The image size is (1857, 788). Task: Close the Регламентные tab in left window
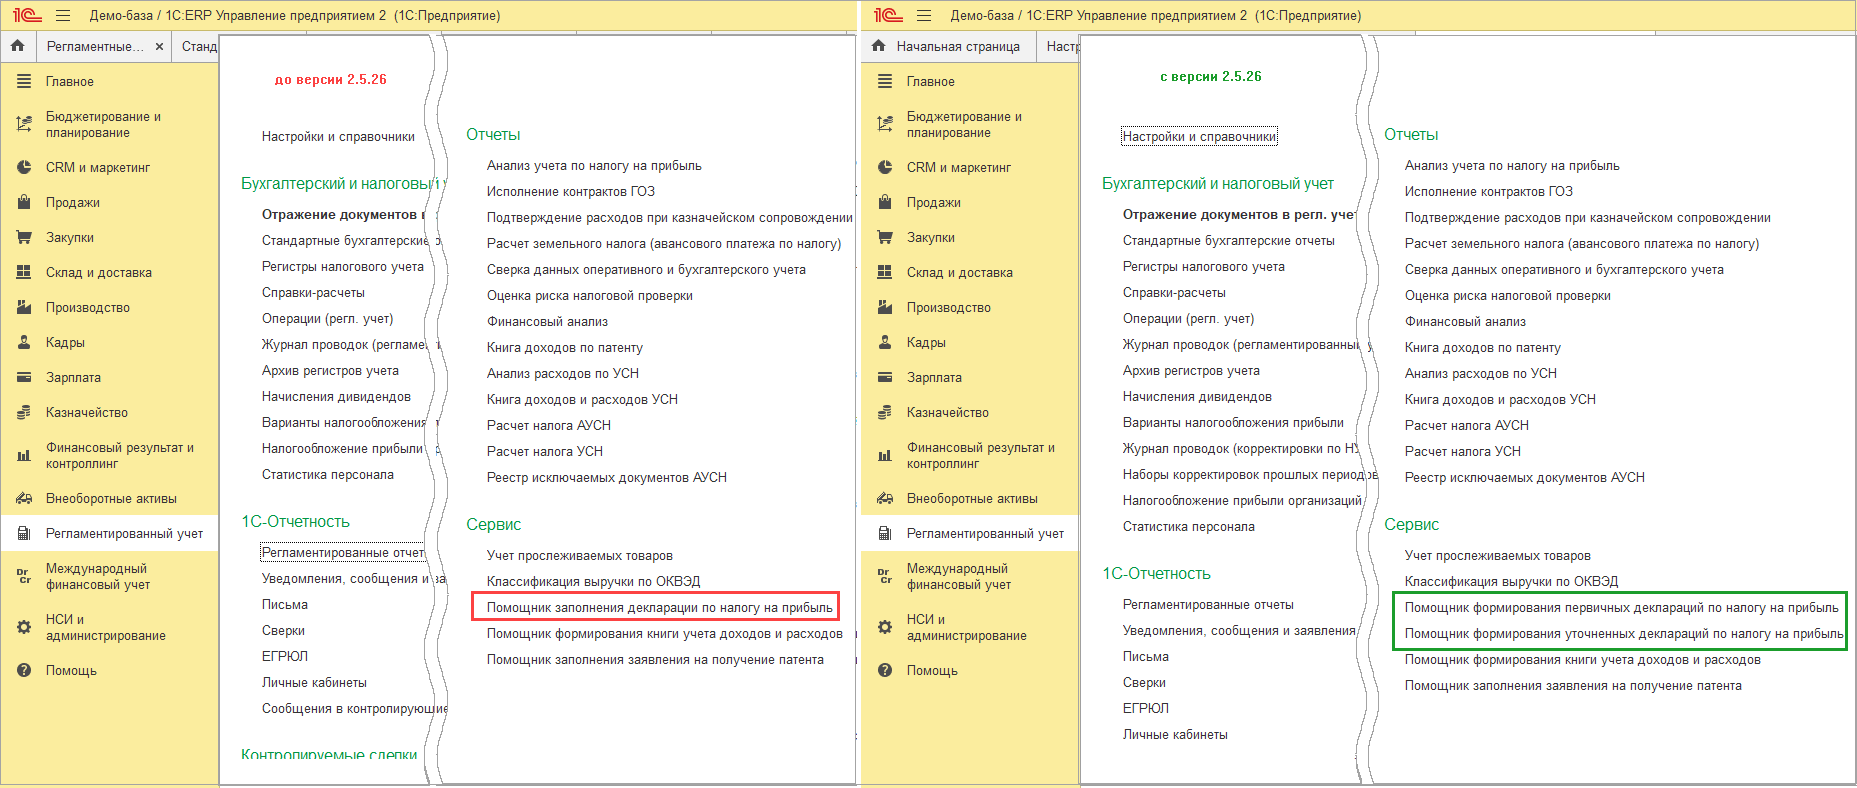click(x=159, y=47)
